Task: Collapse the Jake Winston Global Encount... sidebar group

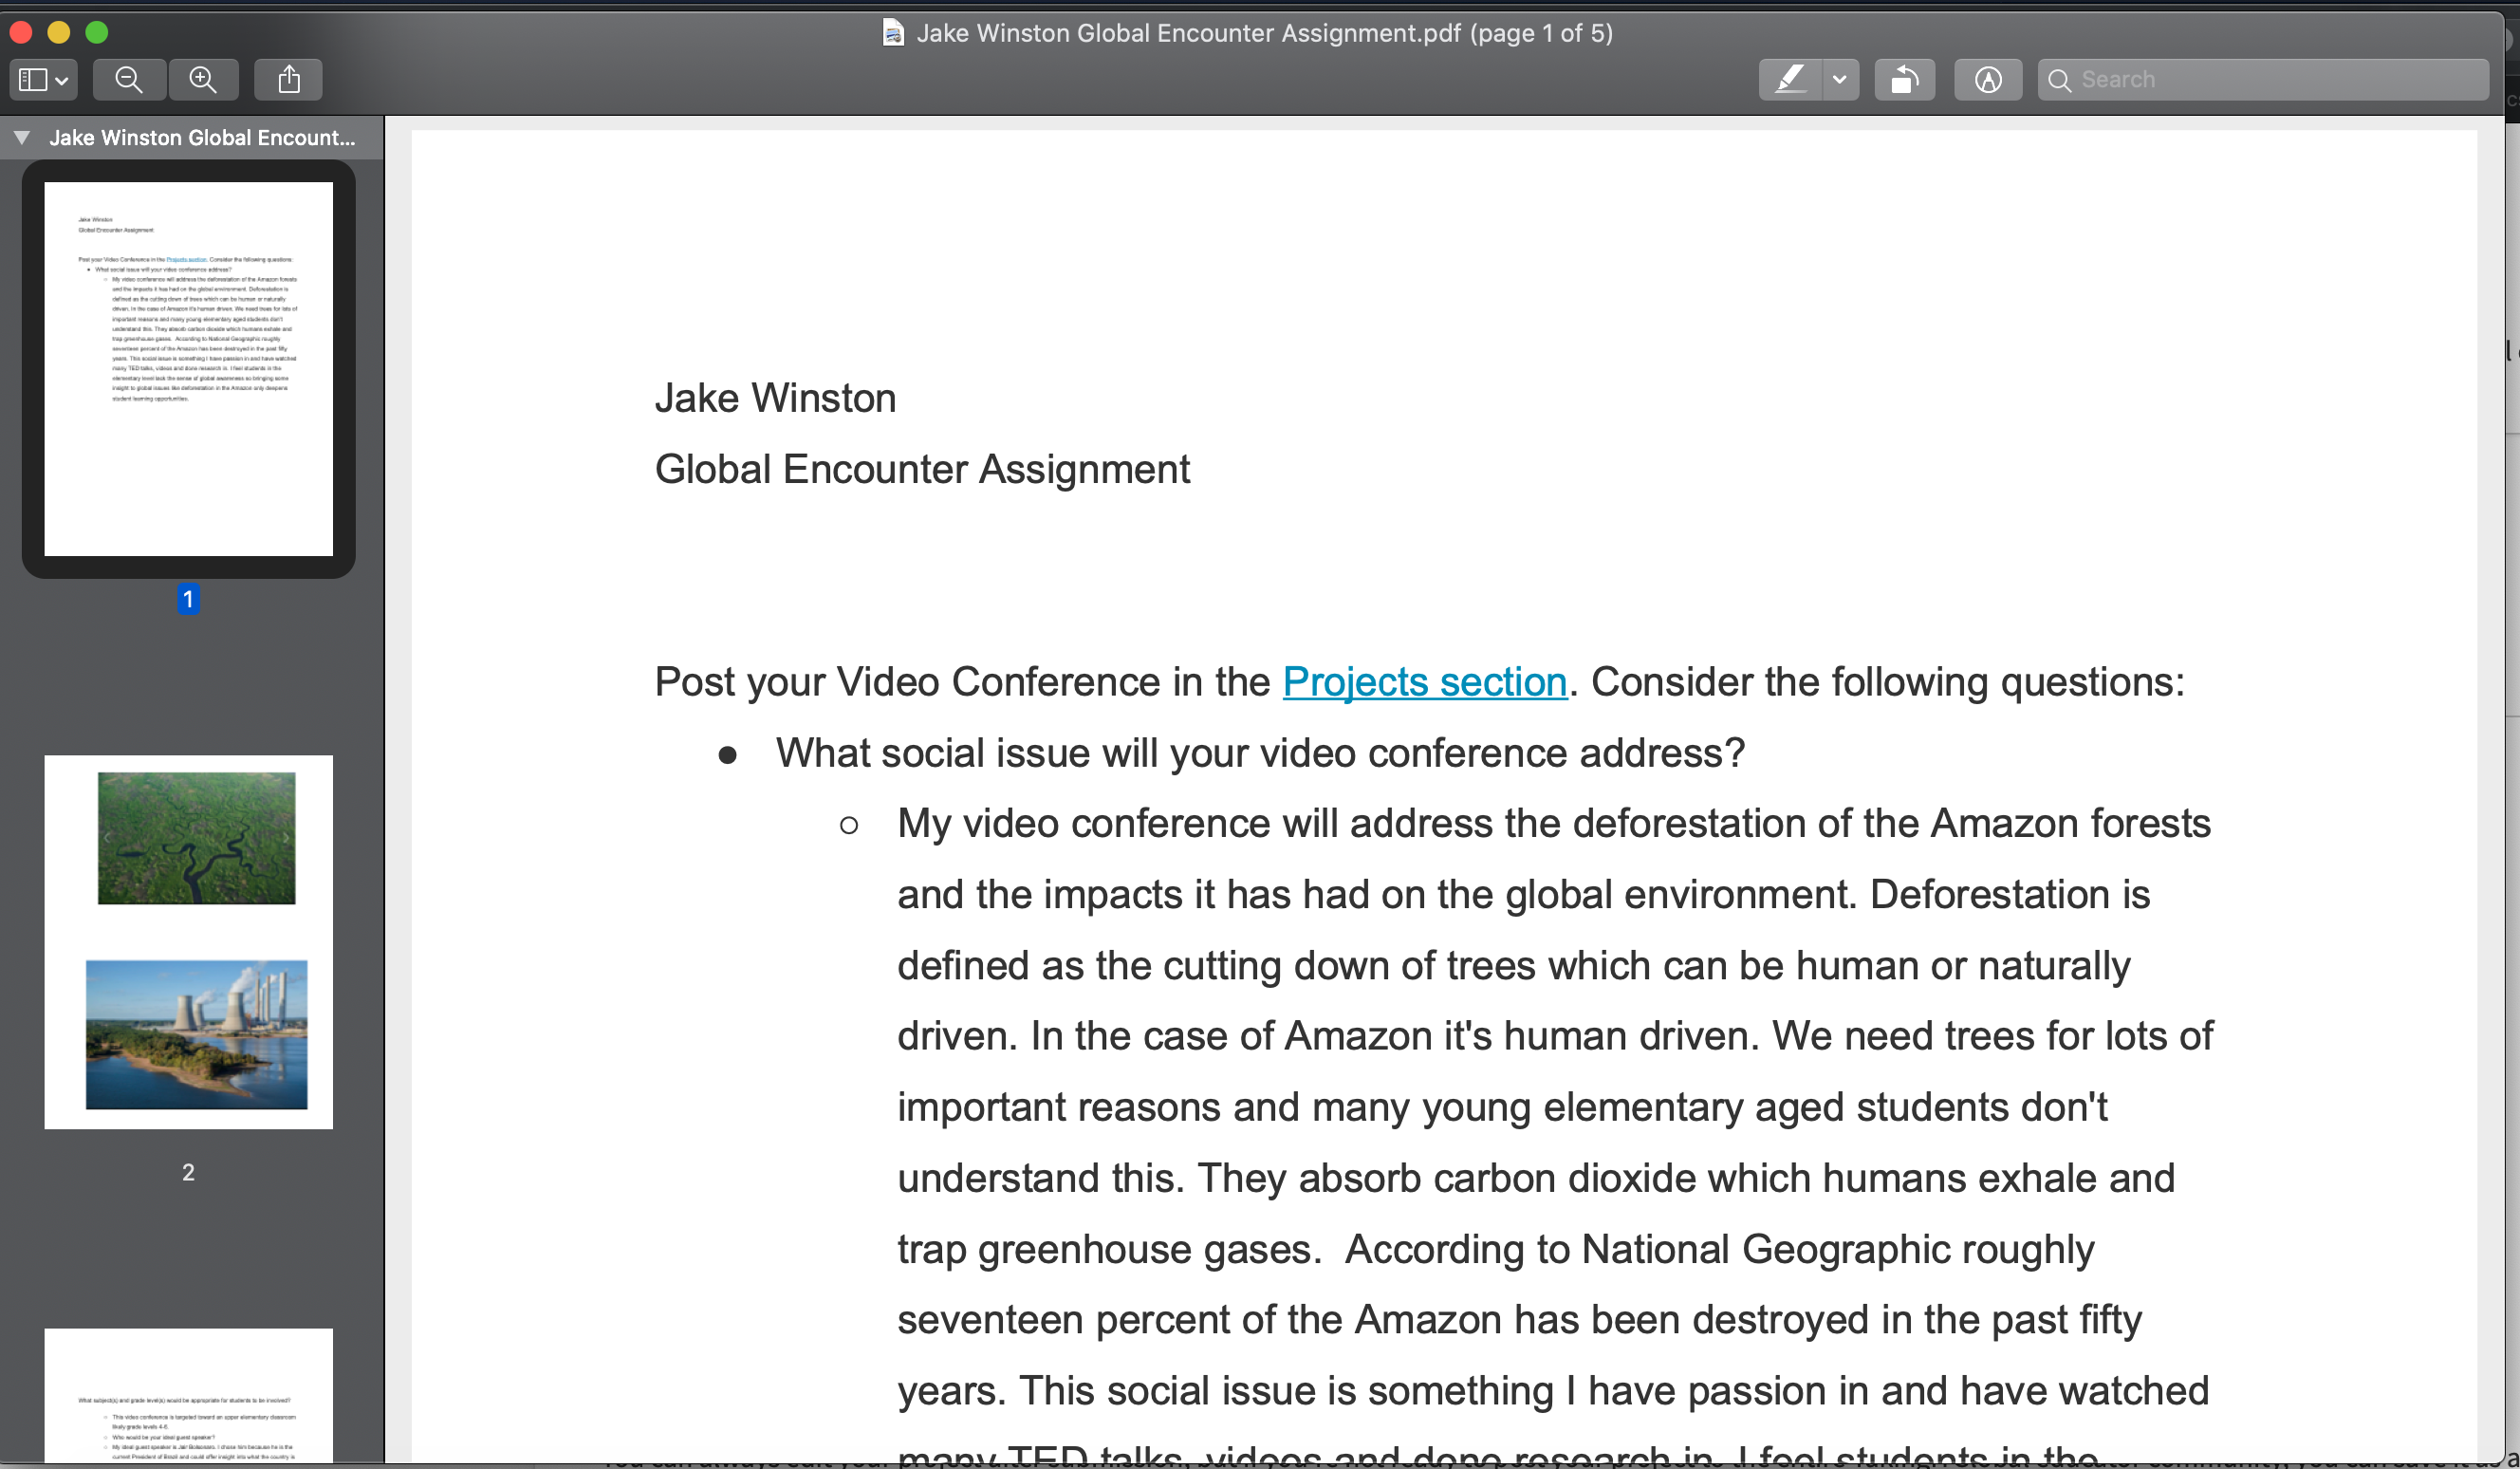Action: tap(21, 138)
